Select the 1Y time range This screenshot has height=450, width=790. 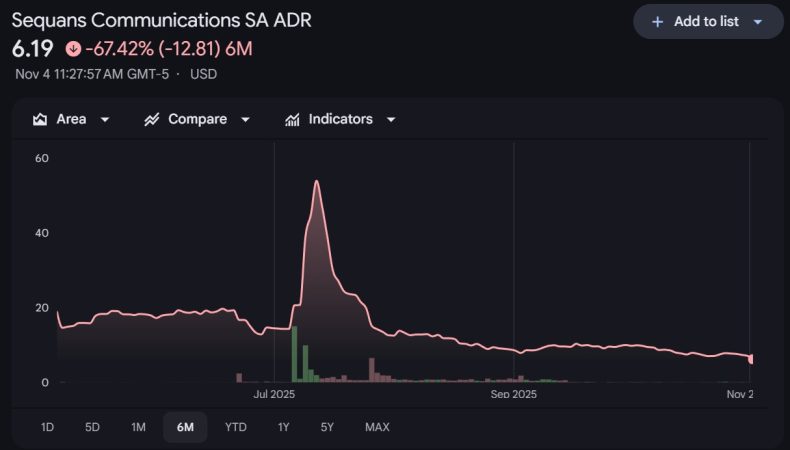pos(283,427)
